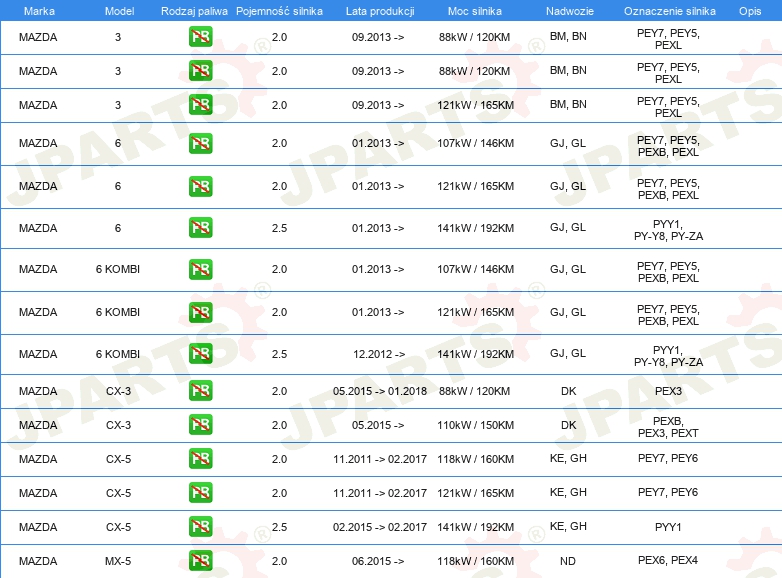
Task: Select the MX-5 model cell
Action: click(118, 561)
